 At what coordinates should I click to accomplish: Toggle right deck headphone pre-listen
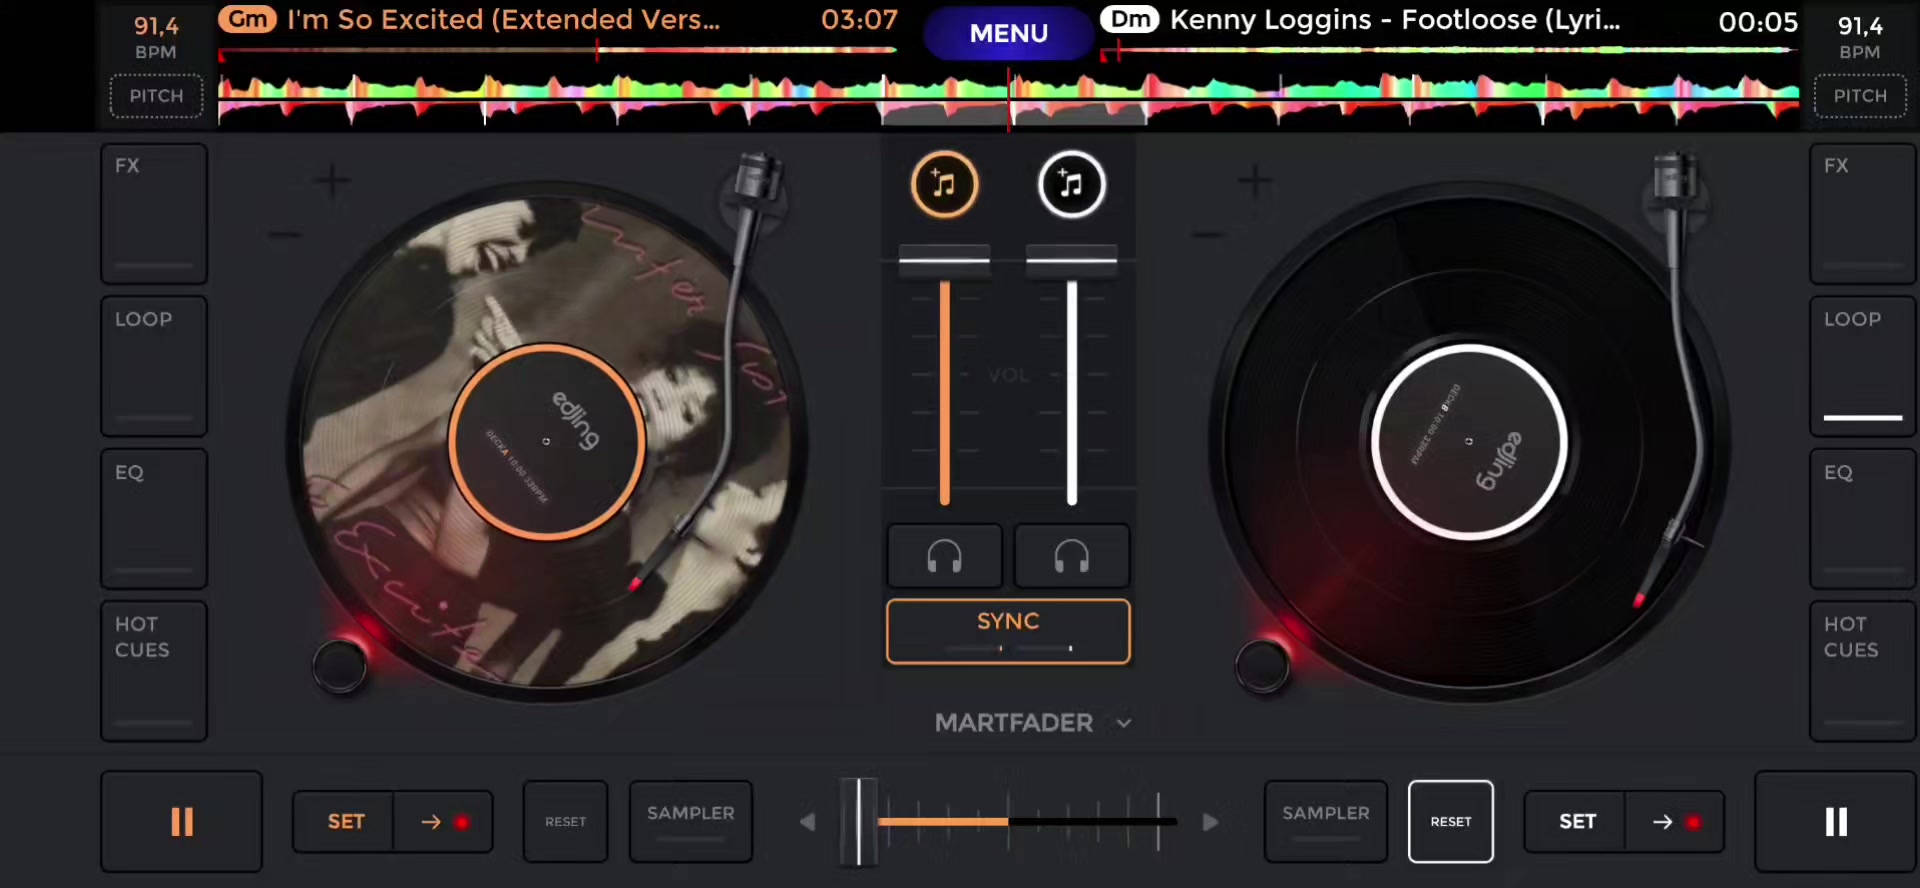[x=1072, y=556]
